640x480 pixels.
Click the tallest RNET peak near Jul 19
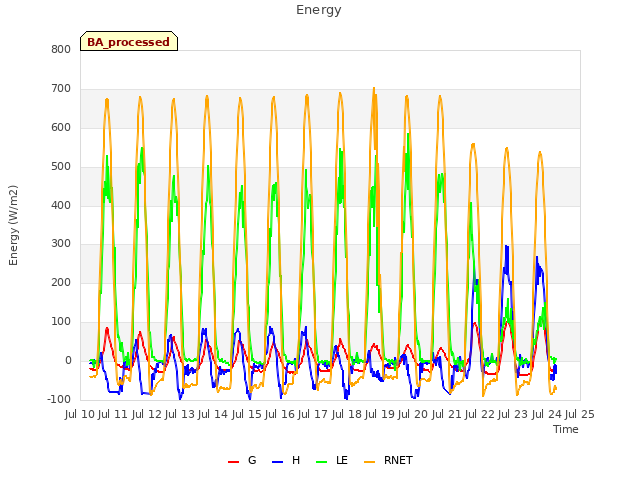(374, 88)
